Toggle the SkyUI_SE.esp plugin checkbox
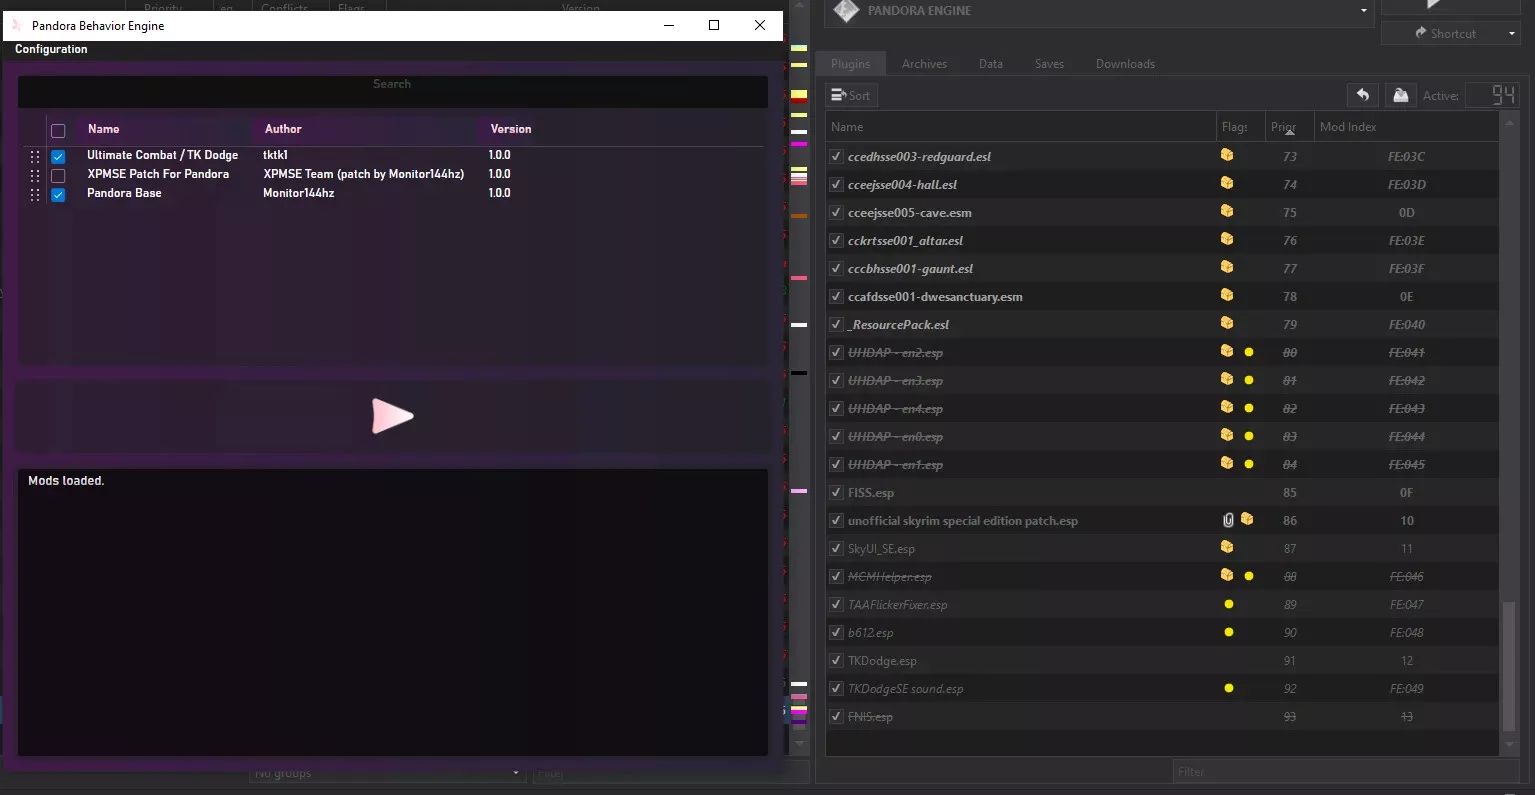Viewport: 1535px width, 795px height. tap(836, 549)
